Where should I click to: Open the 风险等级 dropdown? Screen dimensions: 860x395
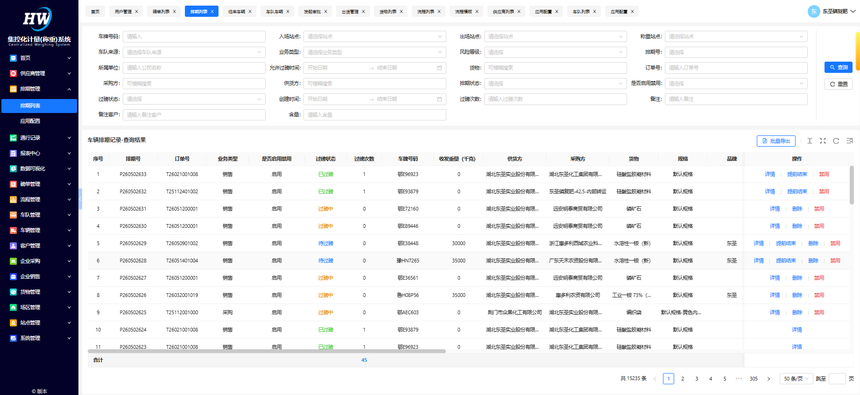pos(555,52)
